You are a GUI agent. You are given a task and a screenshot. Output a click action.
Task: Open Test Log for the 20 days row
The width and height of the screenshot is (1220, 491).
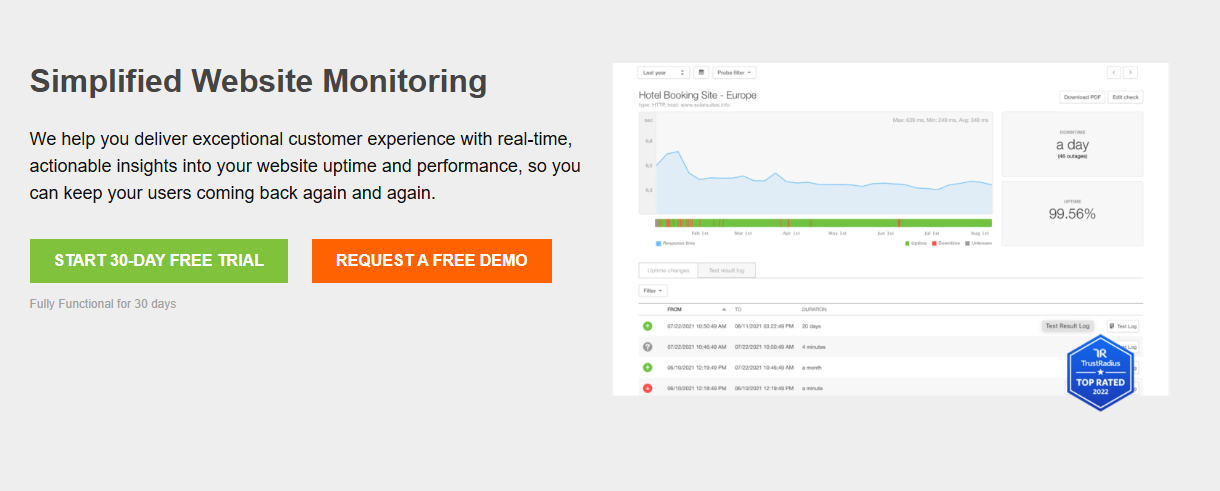1124,326
